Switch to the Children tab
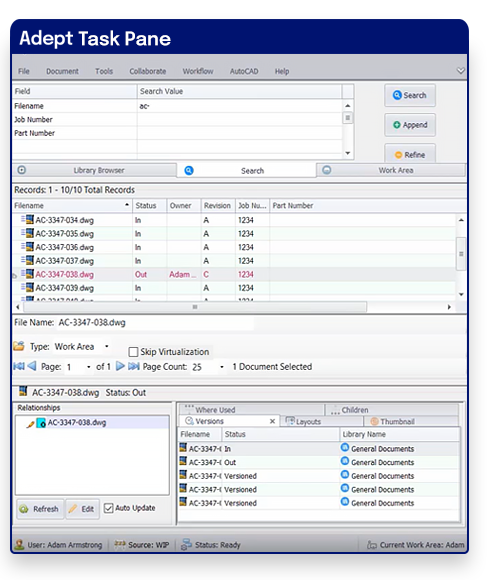Image resolution: width=489 pixels, height=580 pixels. pos(392,409)
